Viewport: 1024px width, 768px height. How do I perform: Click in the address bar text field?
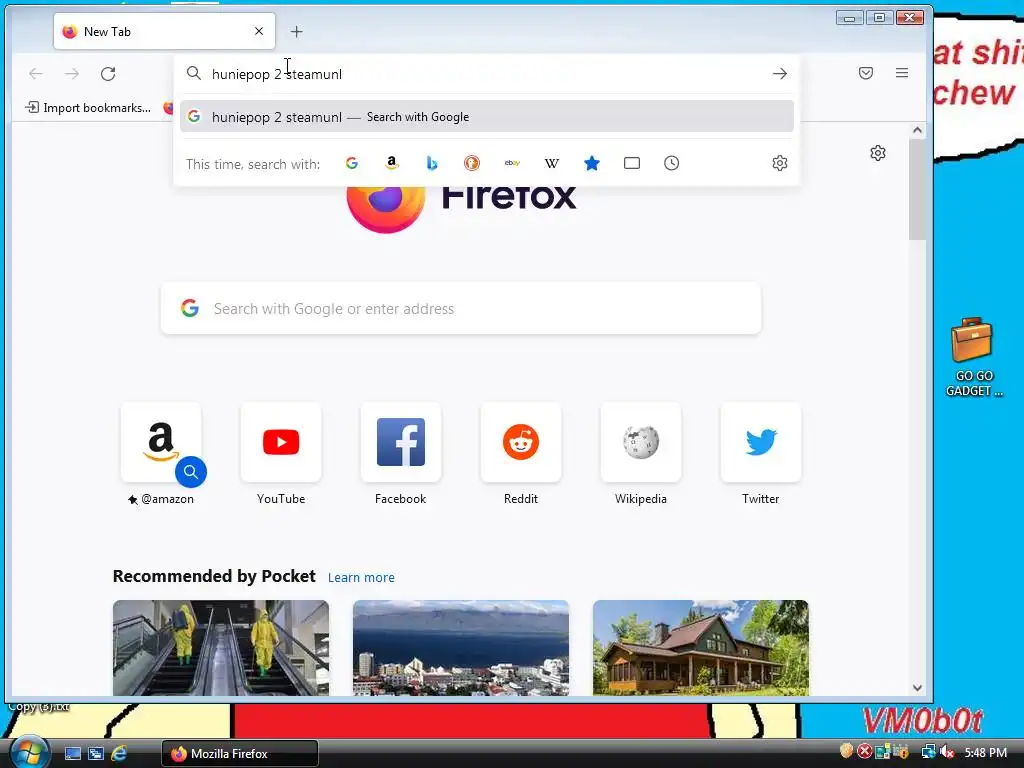(487, 74)
